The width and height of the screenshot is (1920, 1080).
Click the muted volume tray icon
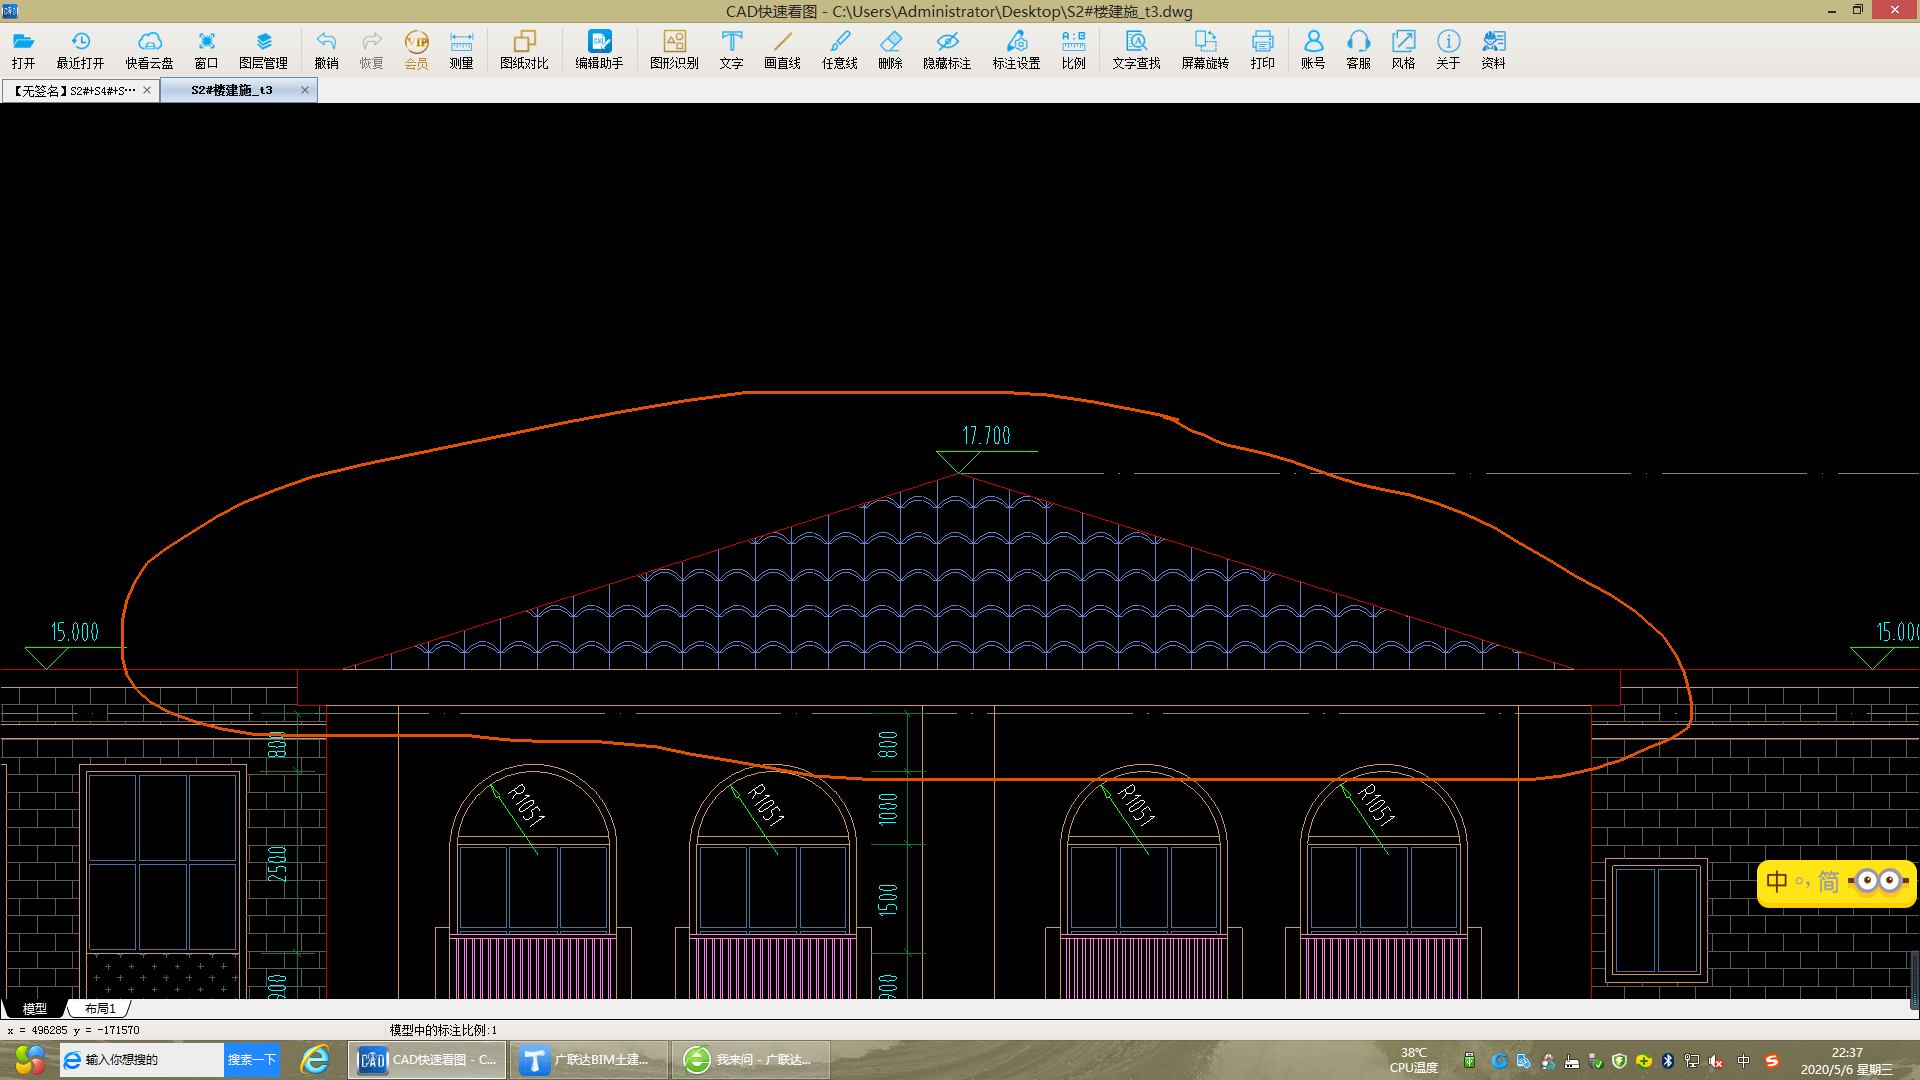coord(1716,1061)
